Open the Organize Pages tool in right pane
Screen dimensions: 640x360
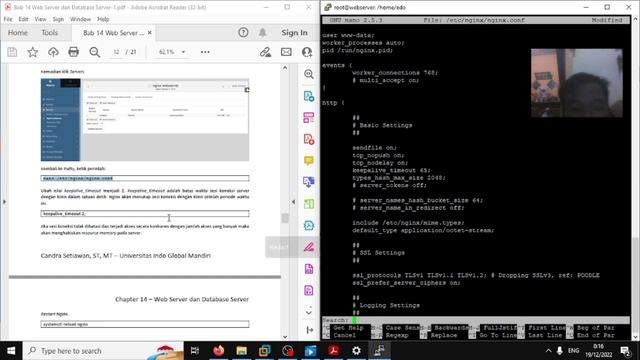tap(309, 203)
